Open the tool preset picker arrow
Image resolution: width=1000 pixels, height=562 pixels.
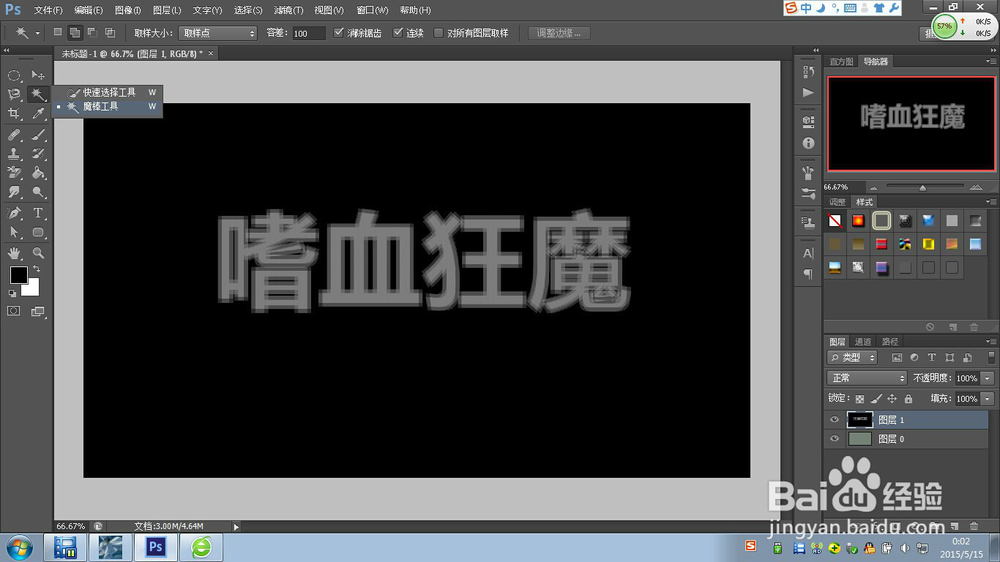(x=38, y=33)
